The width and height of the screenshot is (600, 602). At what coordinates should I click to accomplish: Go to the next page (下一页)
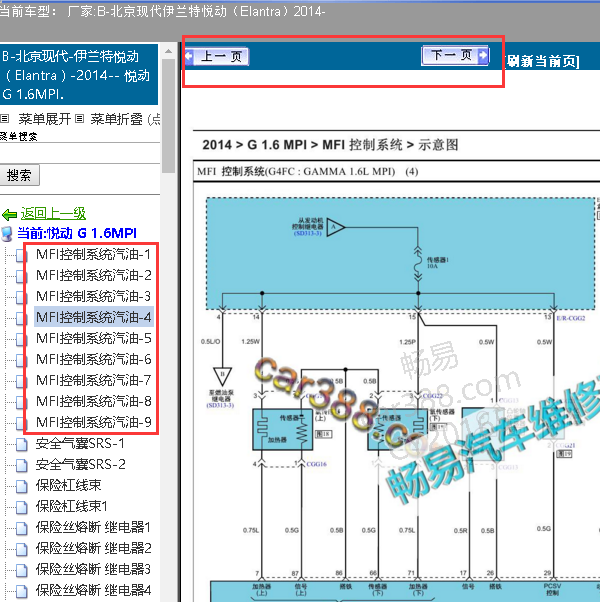pyautogui.click(x=455, y=56)
